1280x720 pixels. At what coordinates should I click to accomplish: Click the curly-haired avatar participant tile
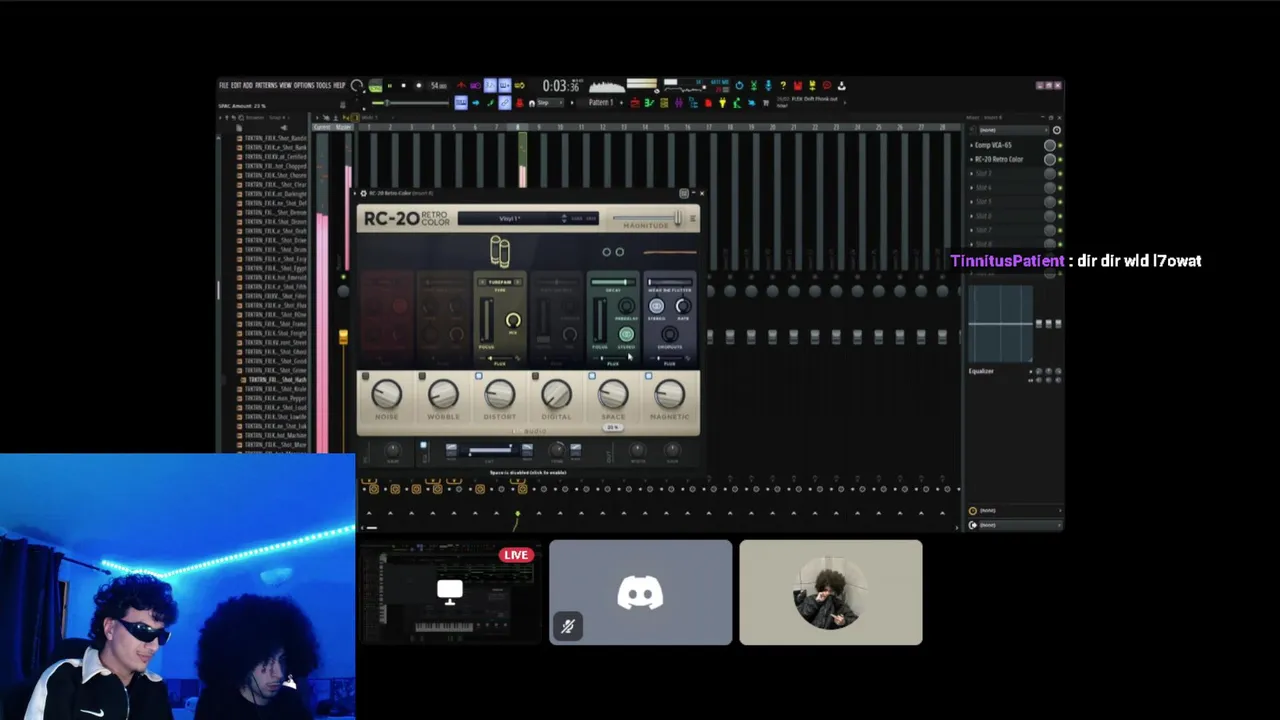pos(830,592)
